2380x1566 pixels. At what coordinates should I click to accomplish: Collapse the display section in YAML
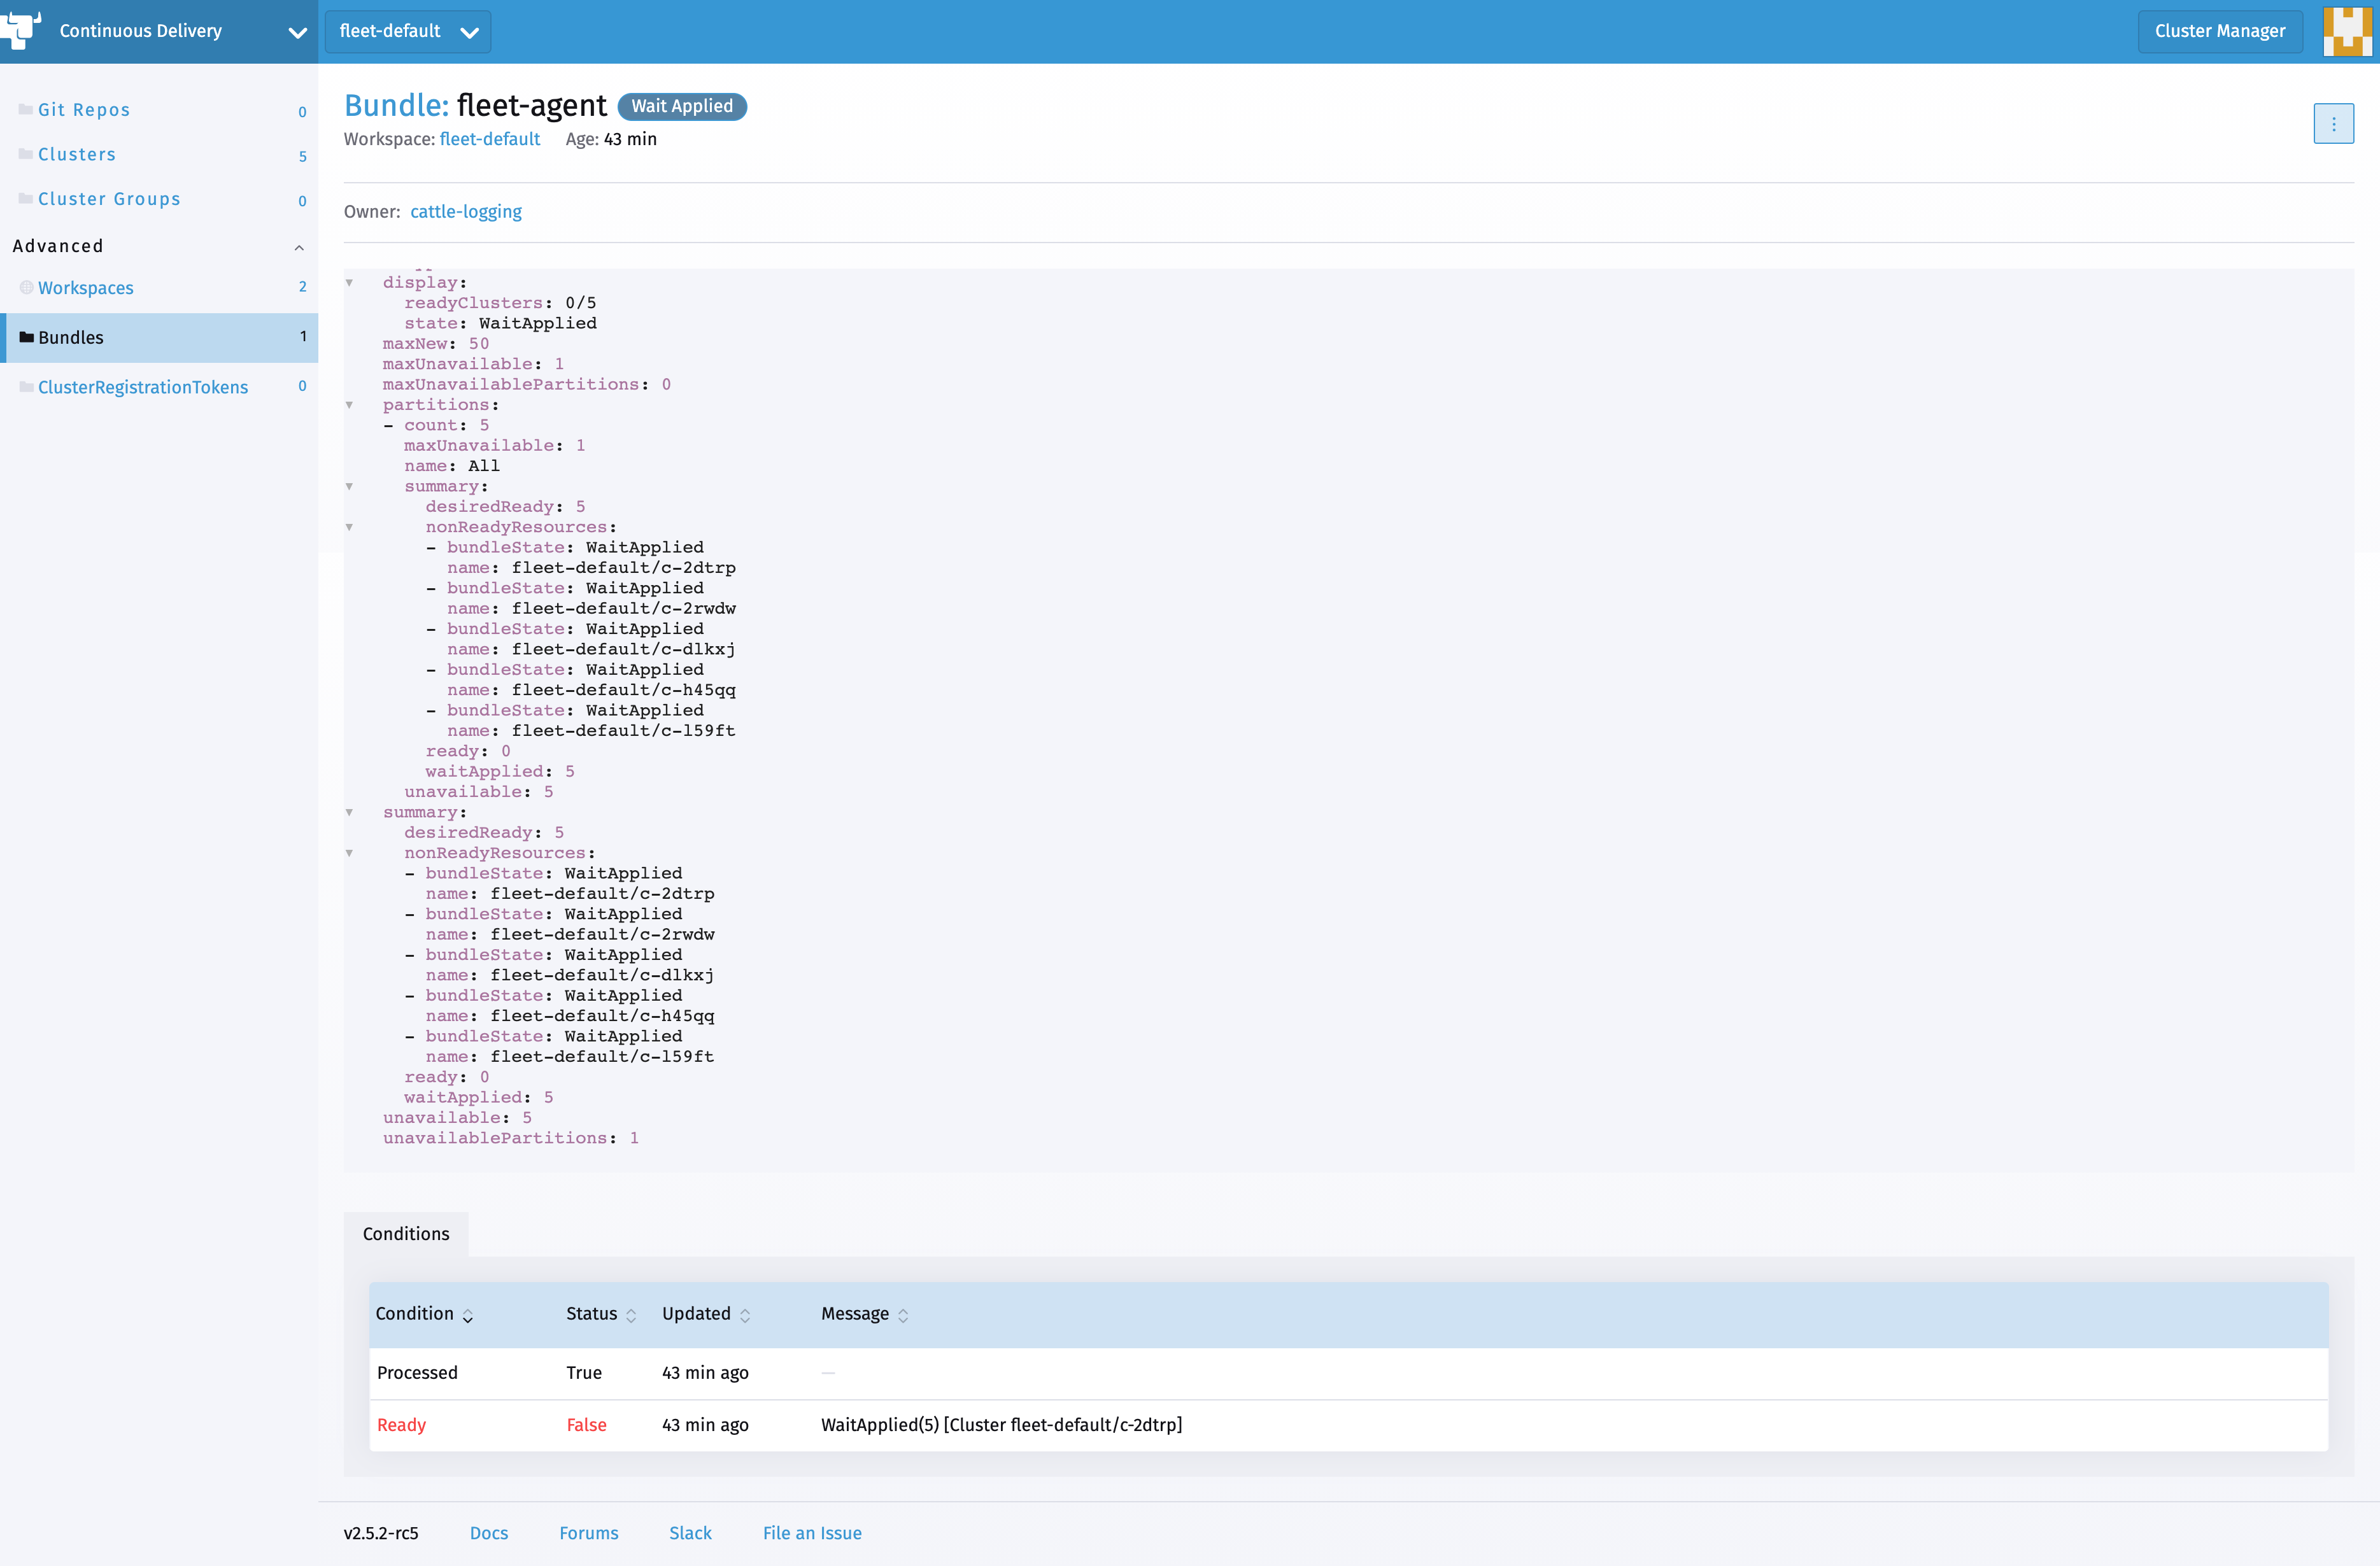point(349,282)
